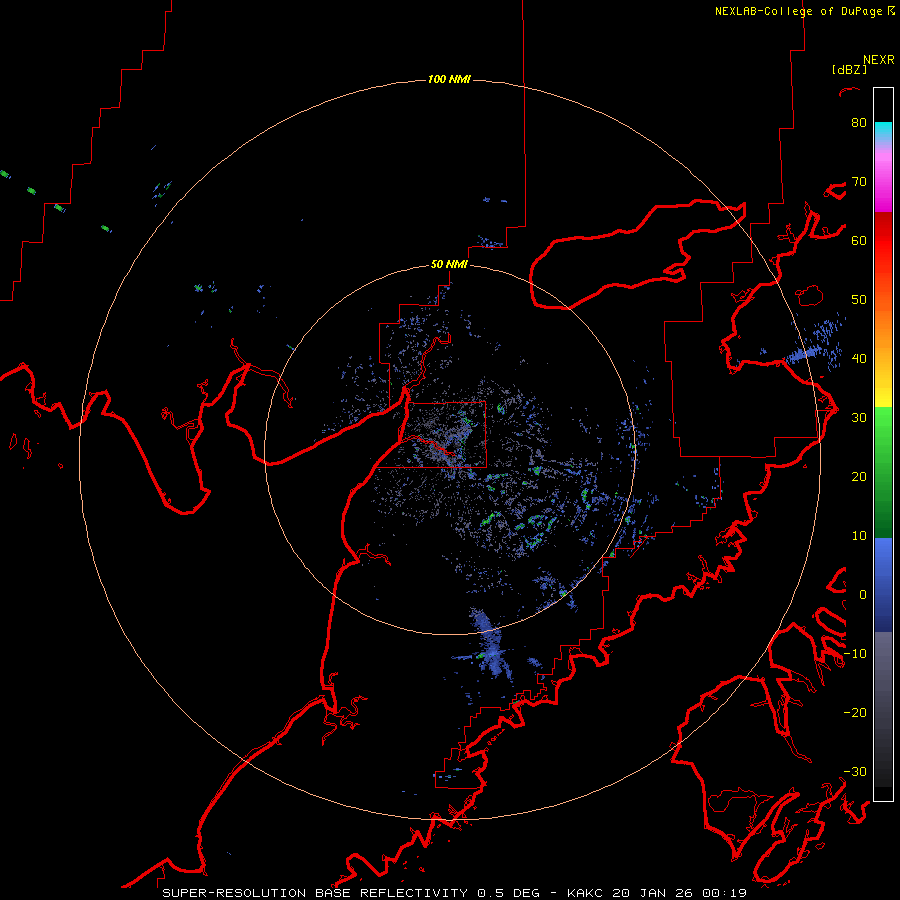Click the 50 dBZ scale label
900x900 pixels.
[x=859, y=300]
